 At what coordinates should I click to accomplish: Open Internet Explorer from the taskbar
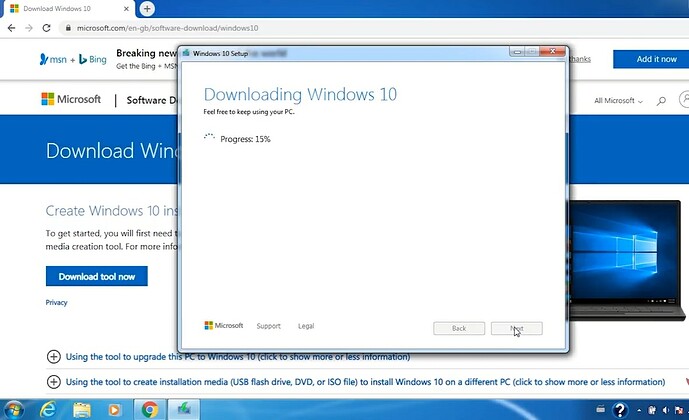point(47,409)
